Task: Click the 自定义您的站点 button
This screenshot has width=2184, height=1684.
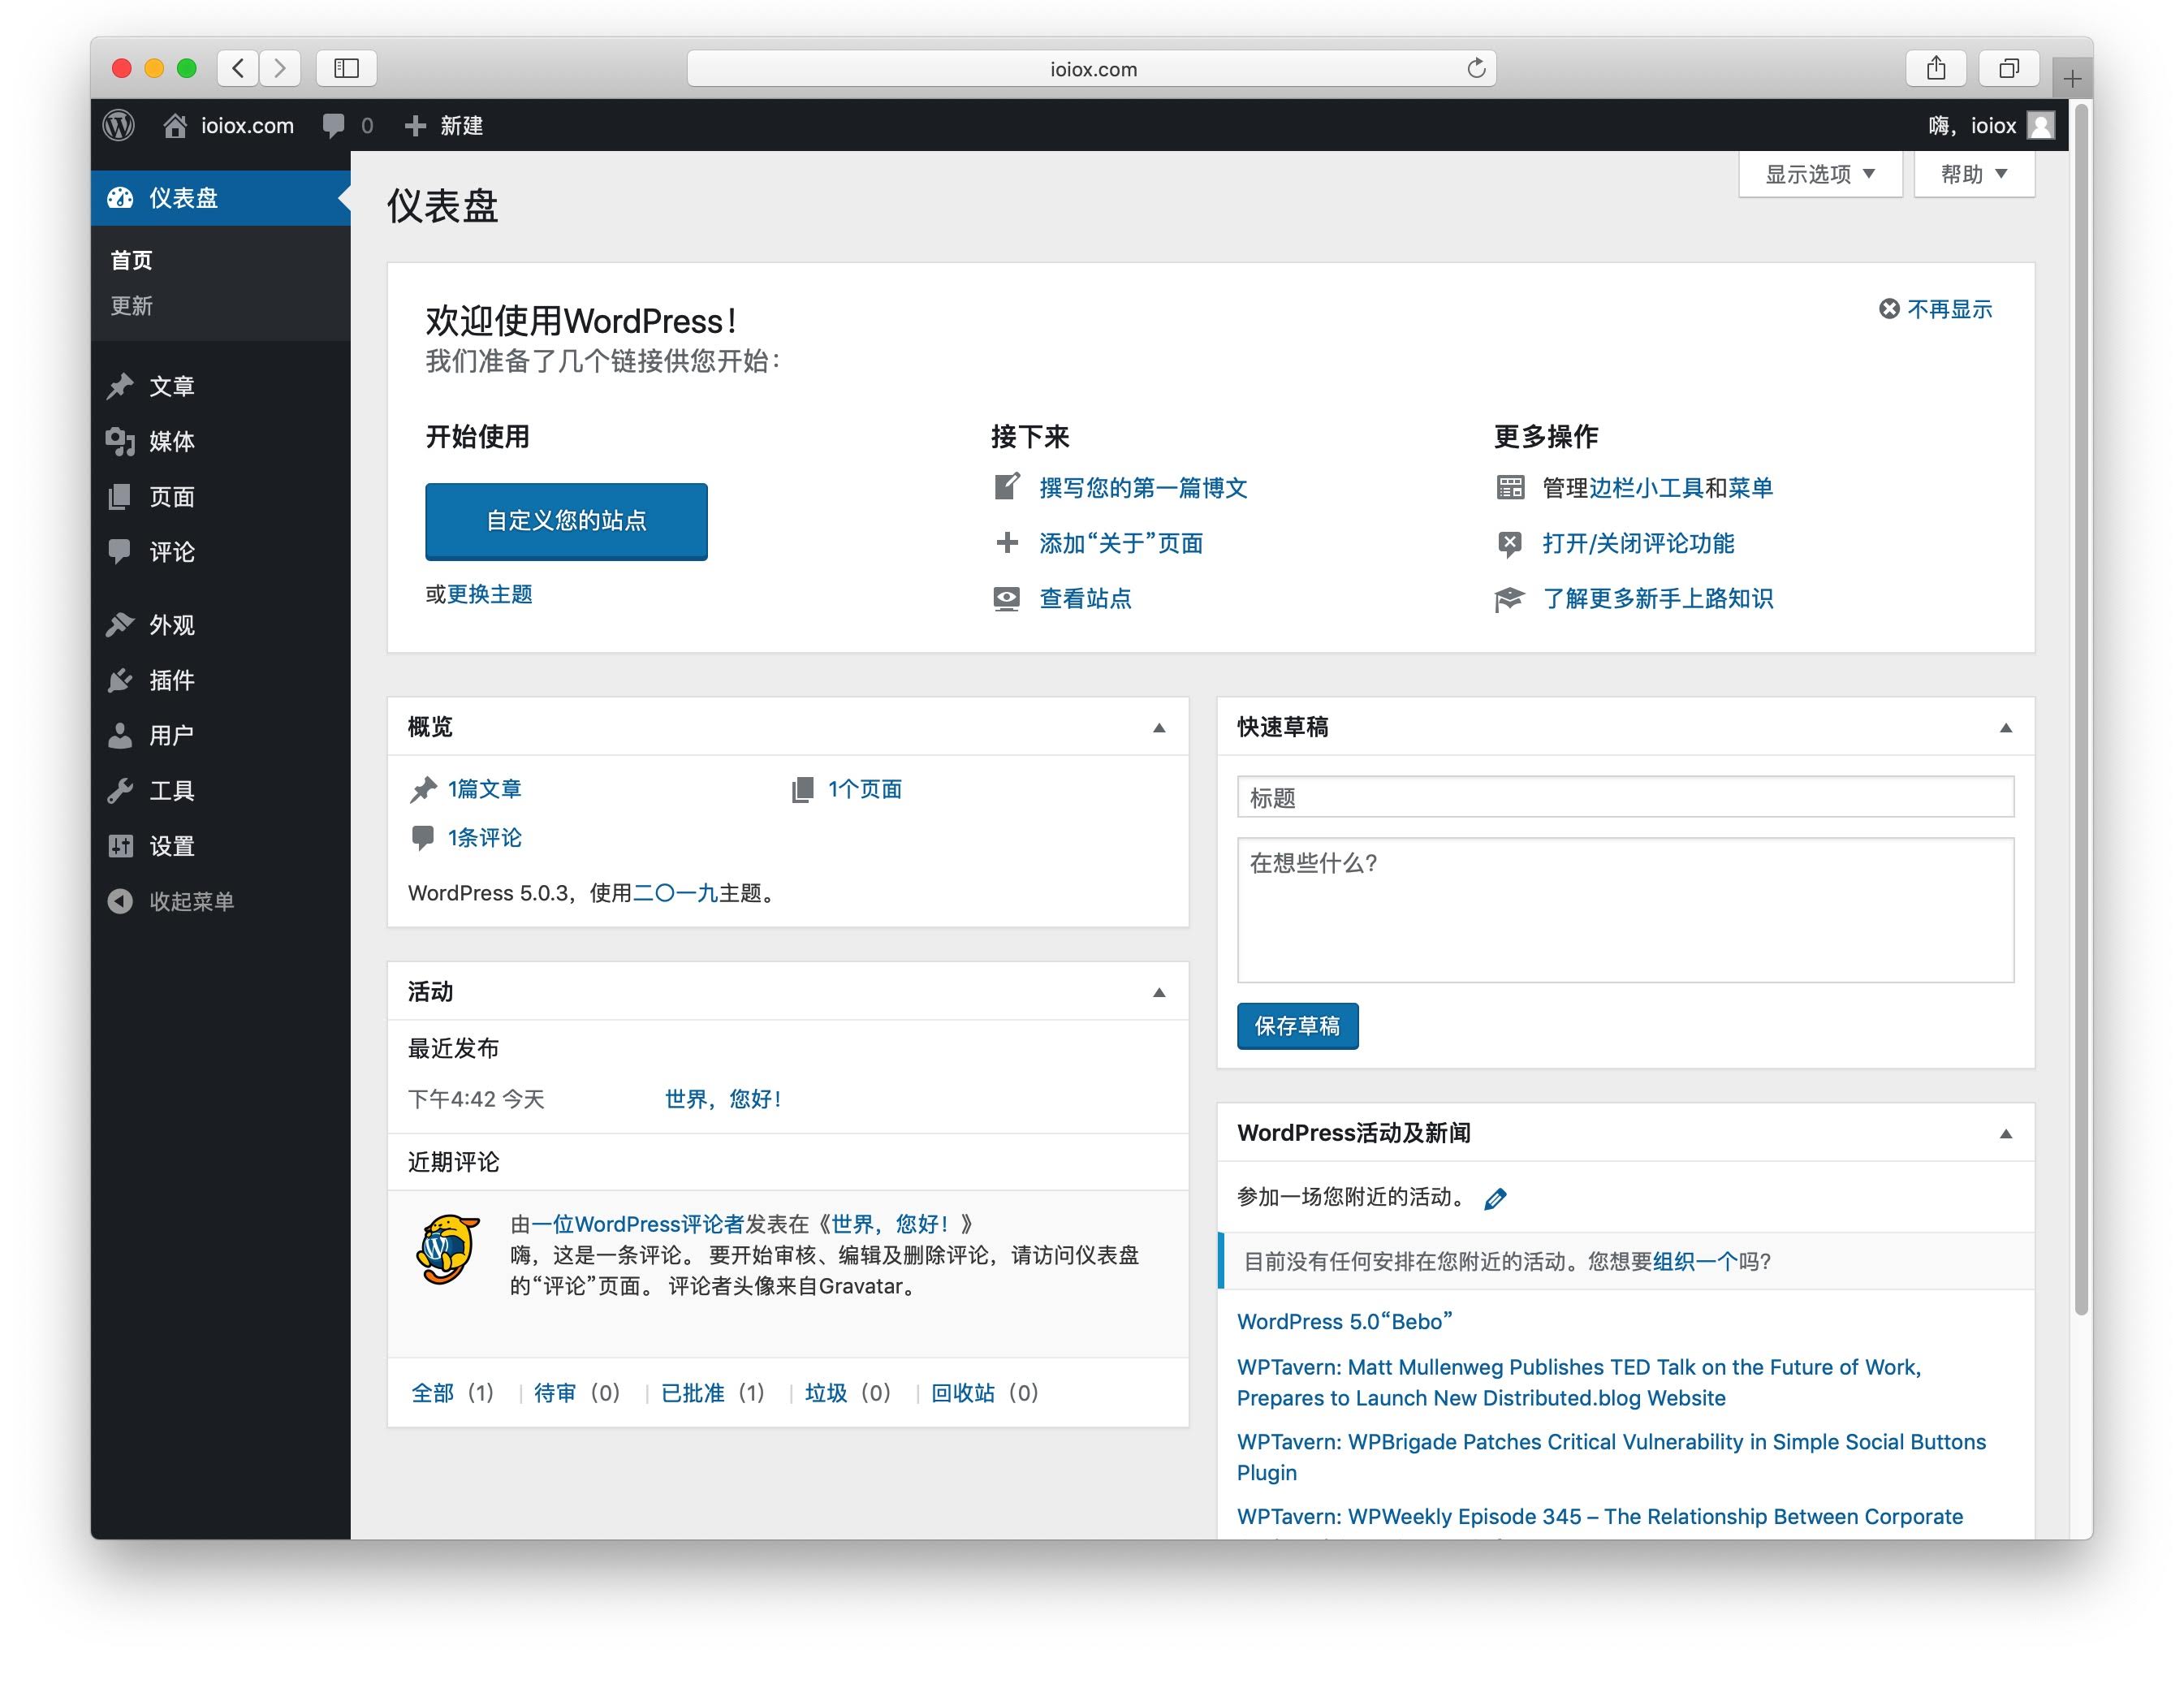Action: coord(566,521)
